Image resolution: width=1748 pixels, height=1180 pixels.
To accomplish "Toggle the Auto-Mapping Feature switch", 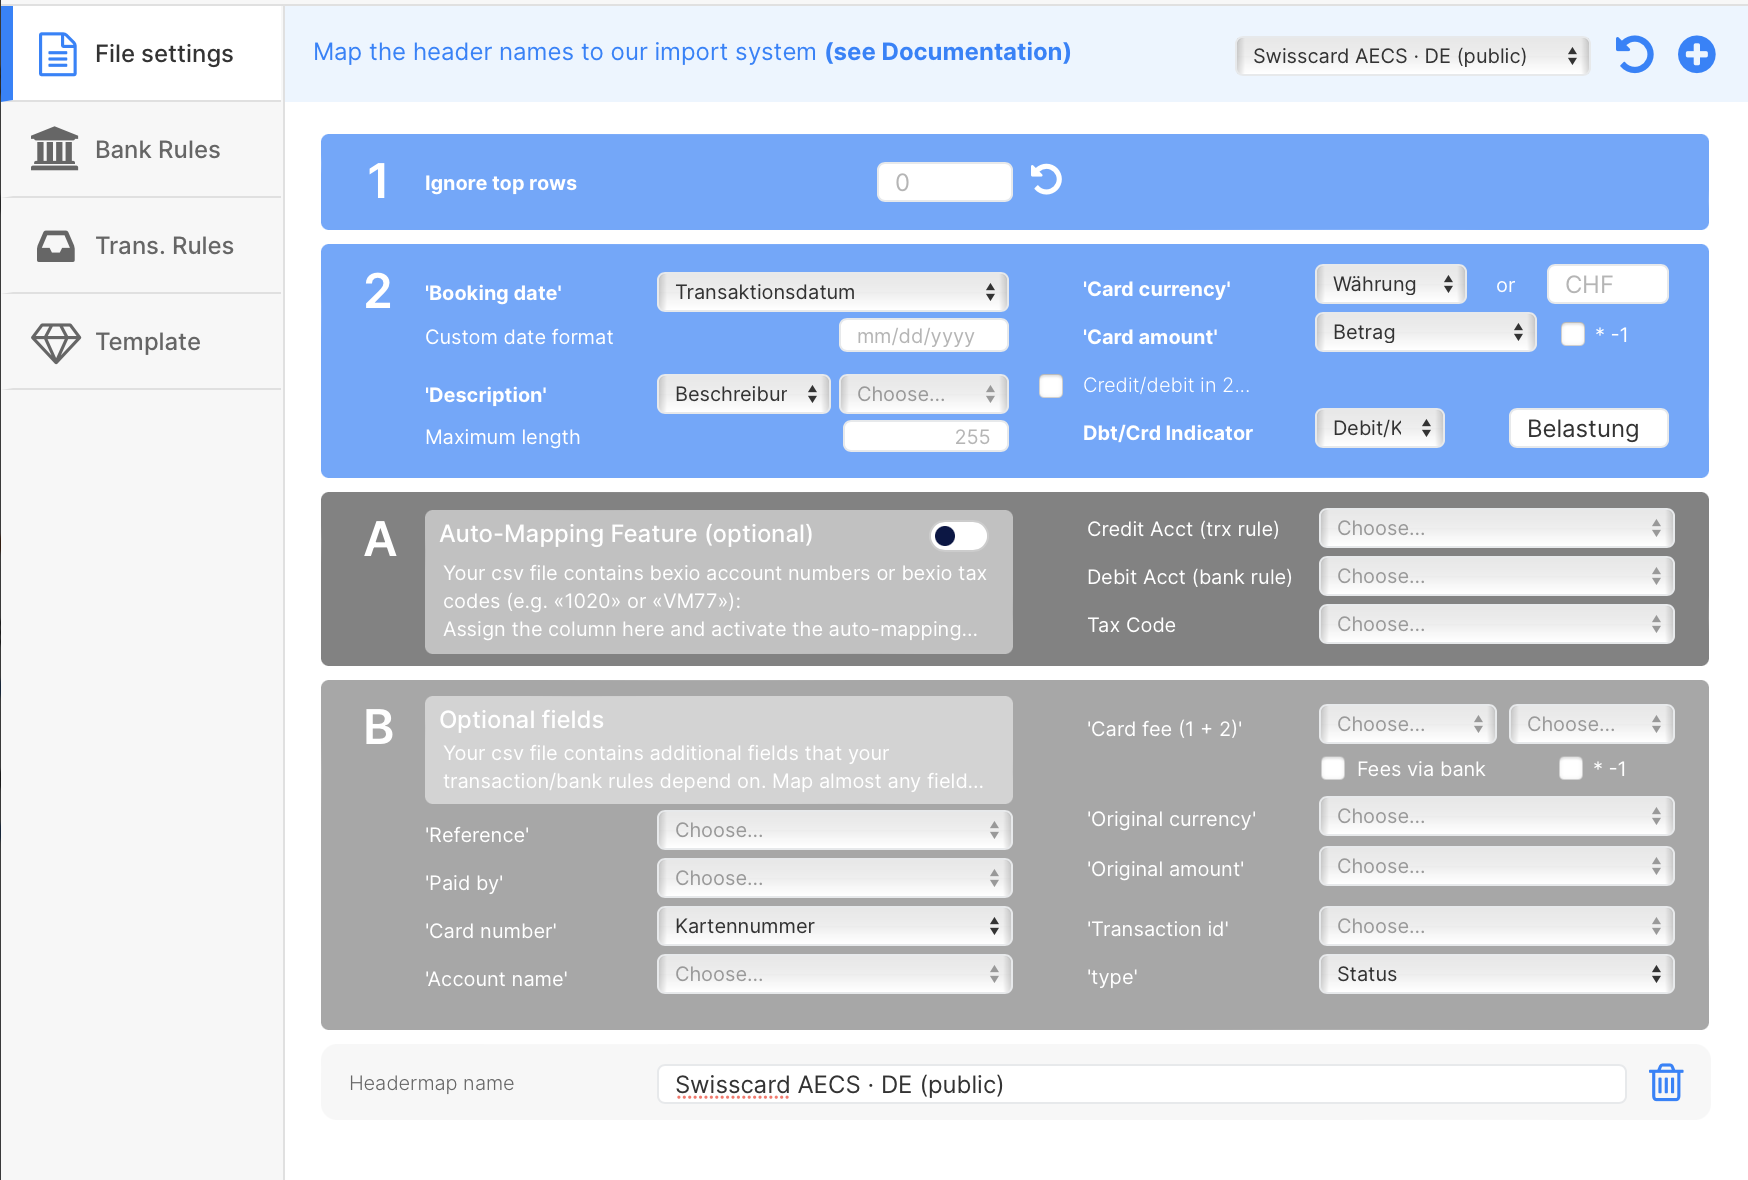I will [x=959, y=536].
